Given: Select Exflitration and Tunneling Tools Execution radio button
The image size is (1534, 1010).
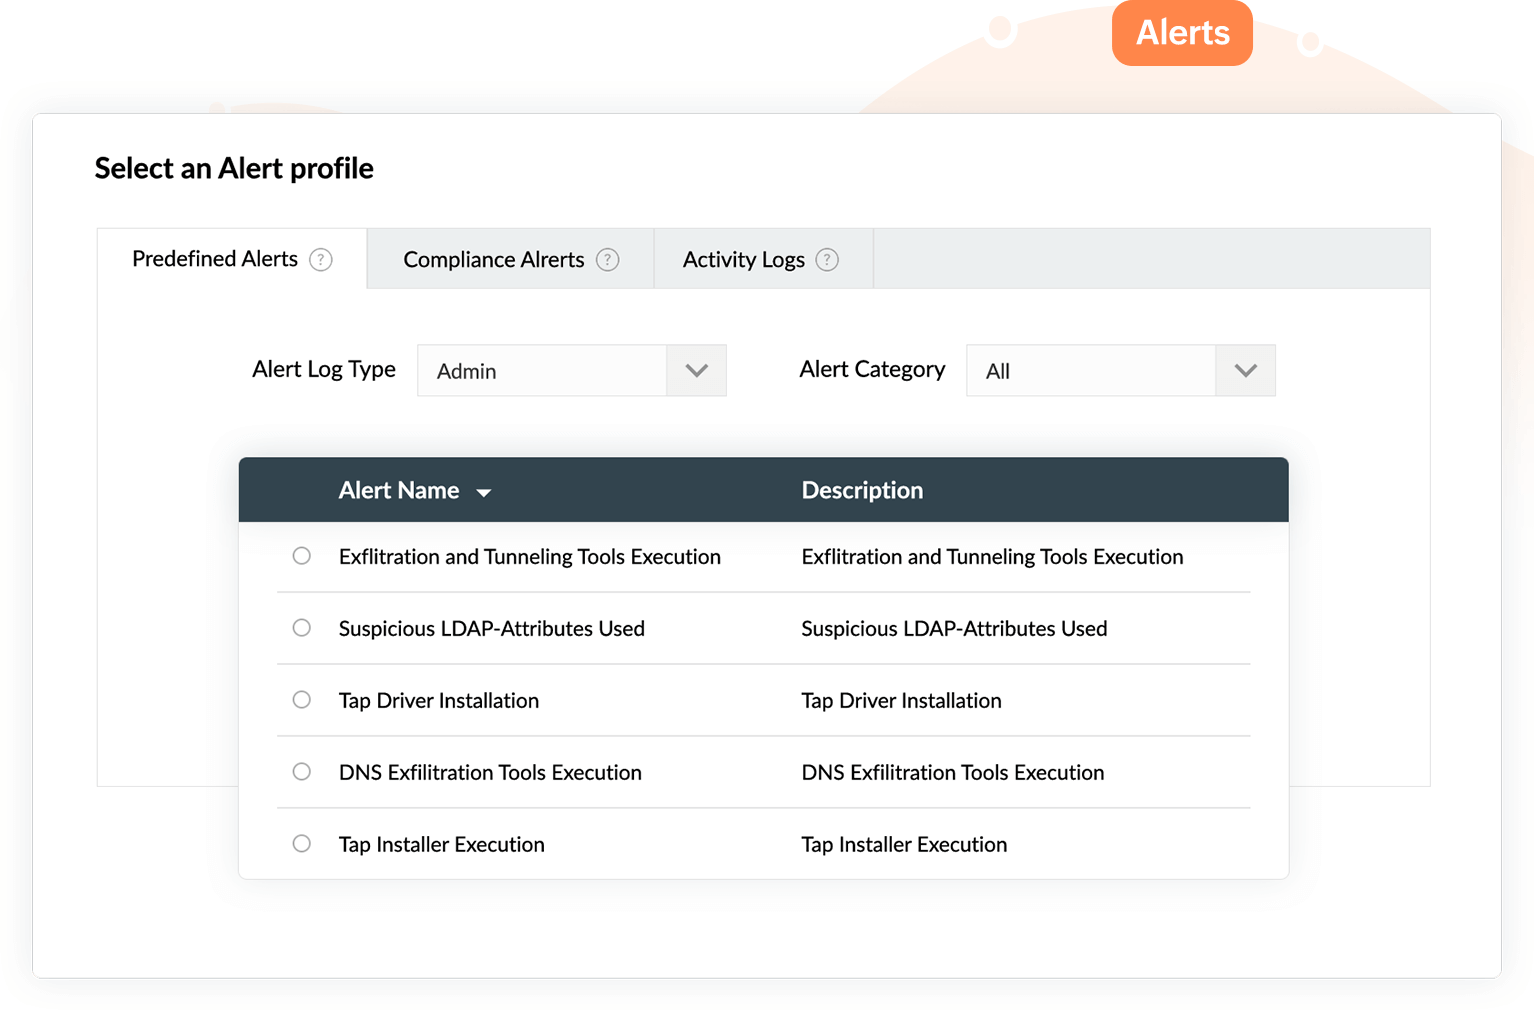Looking at the screenshot, I should 302,556.
